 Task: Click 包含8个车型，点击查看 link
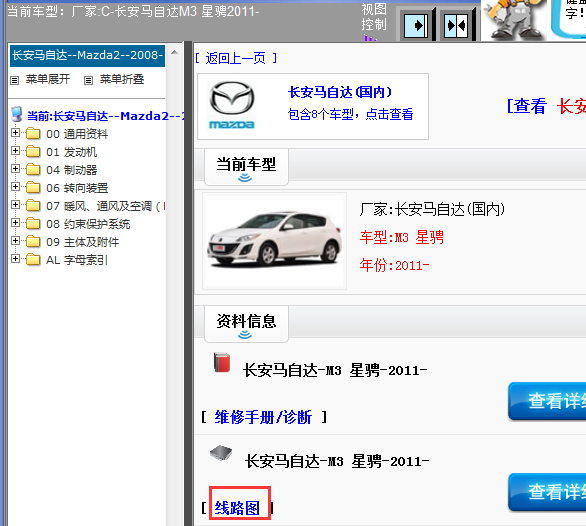pos(351,114)
